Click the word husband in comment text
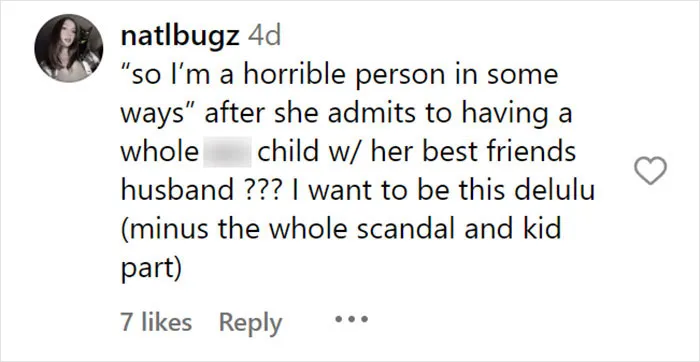Viewport: 700px width, 362px height. [177, 191]
